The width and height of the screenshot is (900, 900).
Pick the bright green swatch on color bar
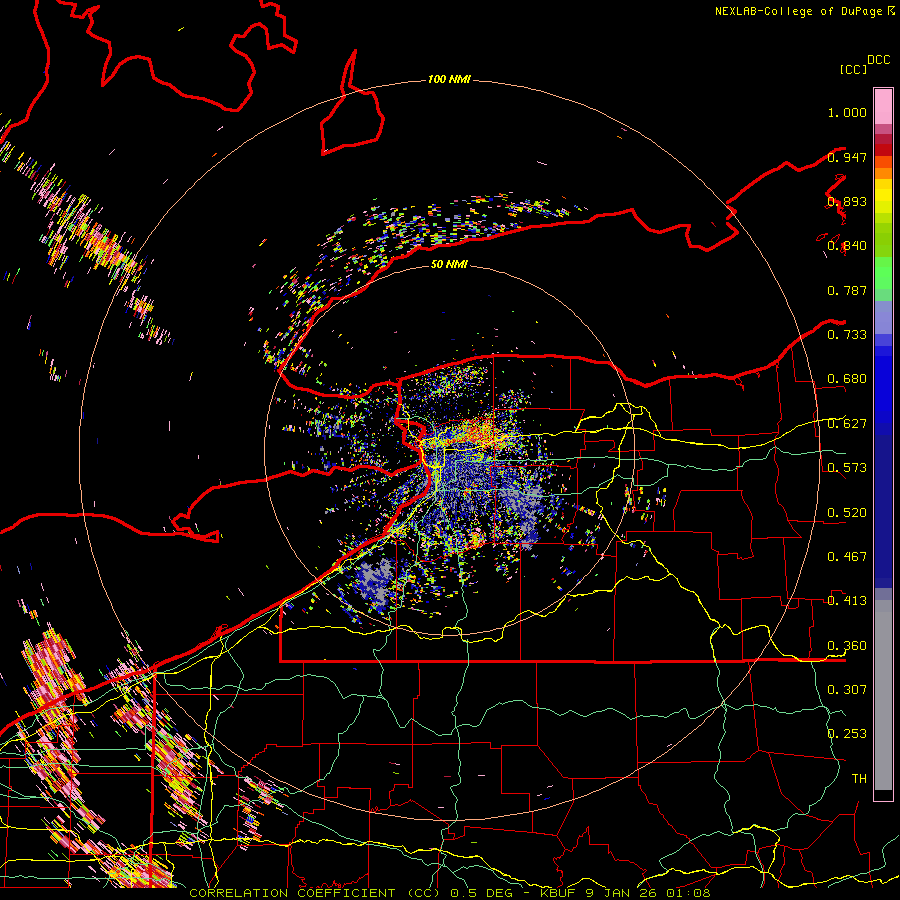pos(883,273)
